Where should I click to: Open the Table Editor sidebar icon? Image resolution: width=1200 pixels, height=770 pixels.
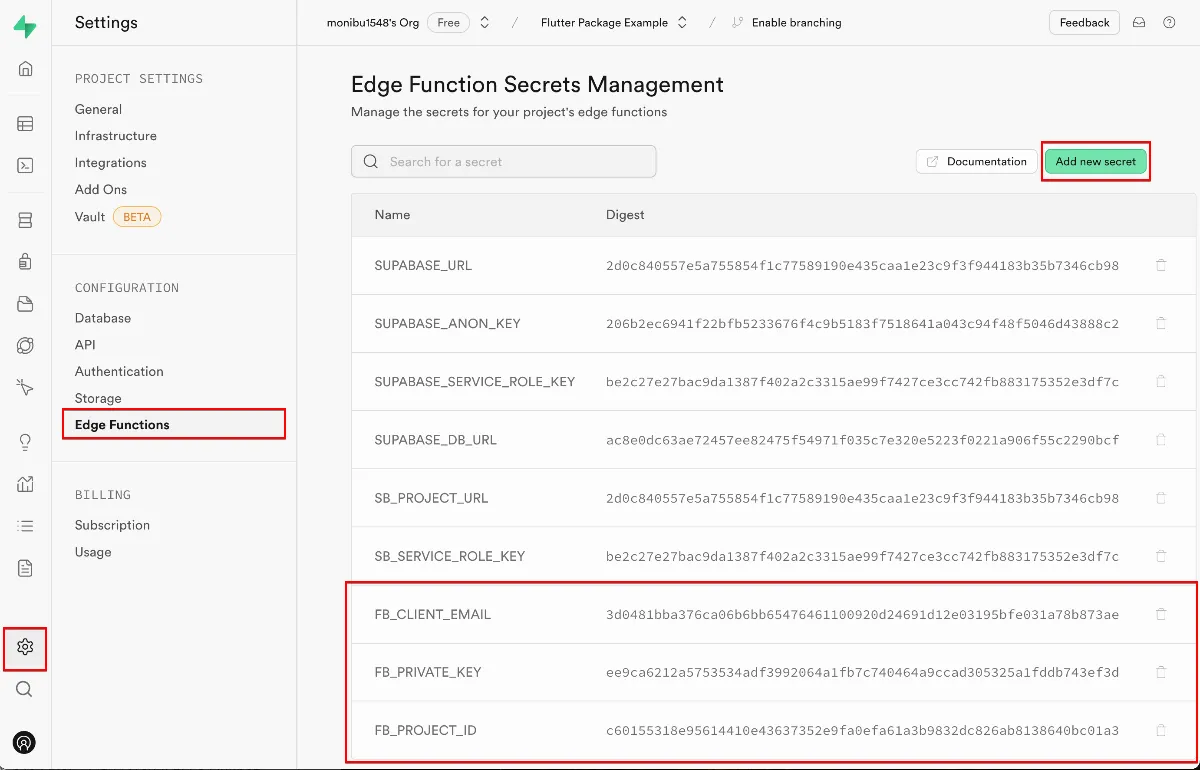click(25, 124)
